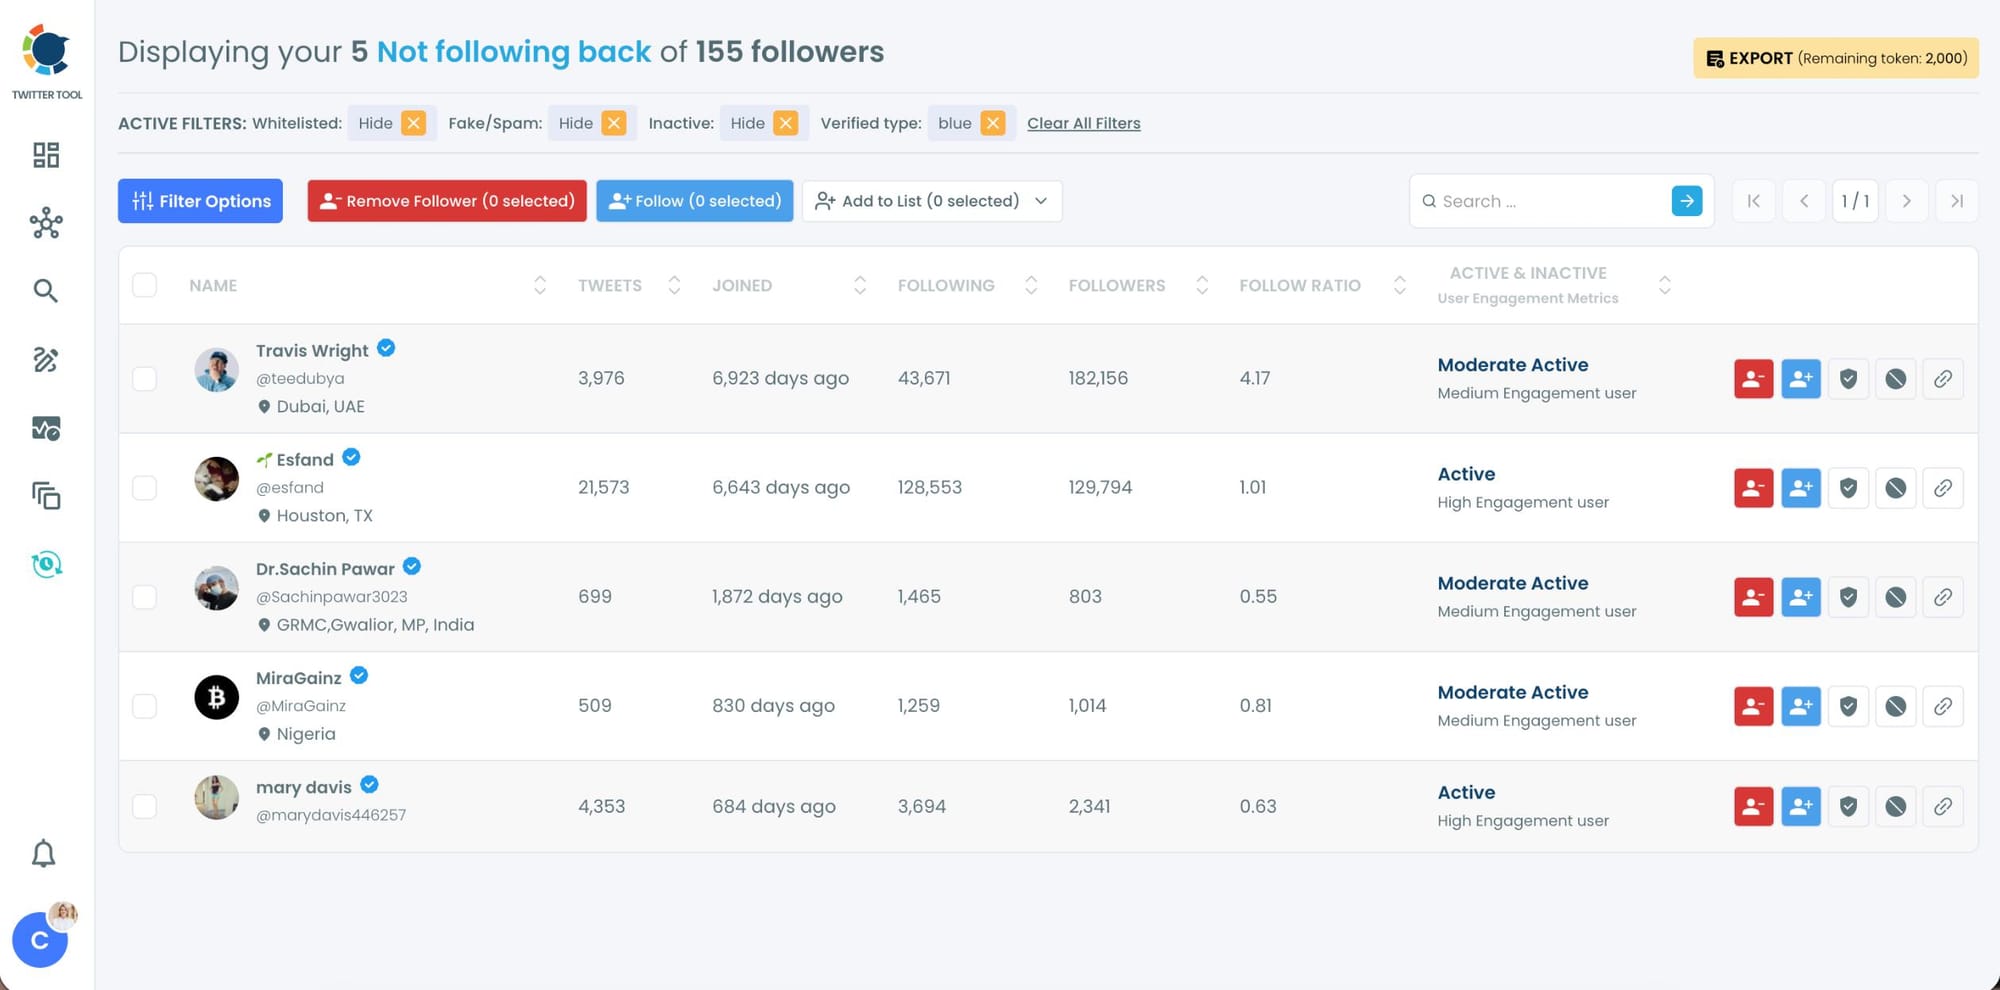Sort rows using the Follow Ratio sorter

click(1399, 285)
